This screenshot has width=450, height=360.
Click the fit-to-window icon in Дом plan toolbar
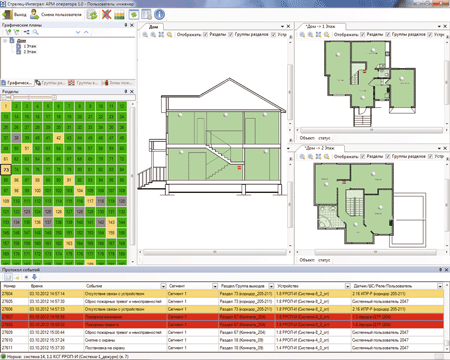161,35
